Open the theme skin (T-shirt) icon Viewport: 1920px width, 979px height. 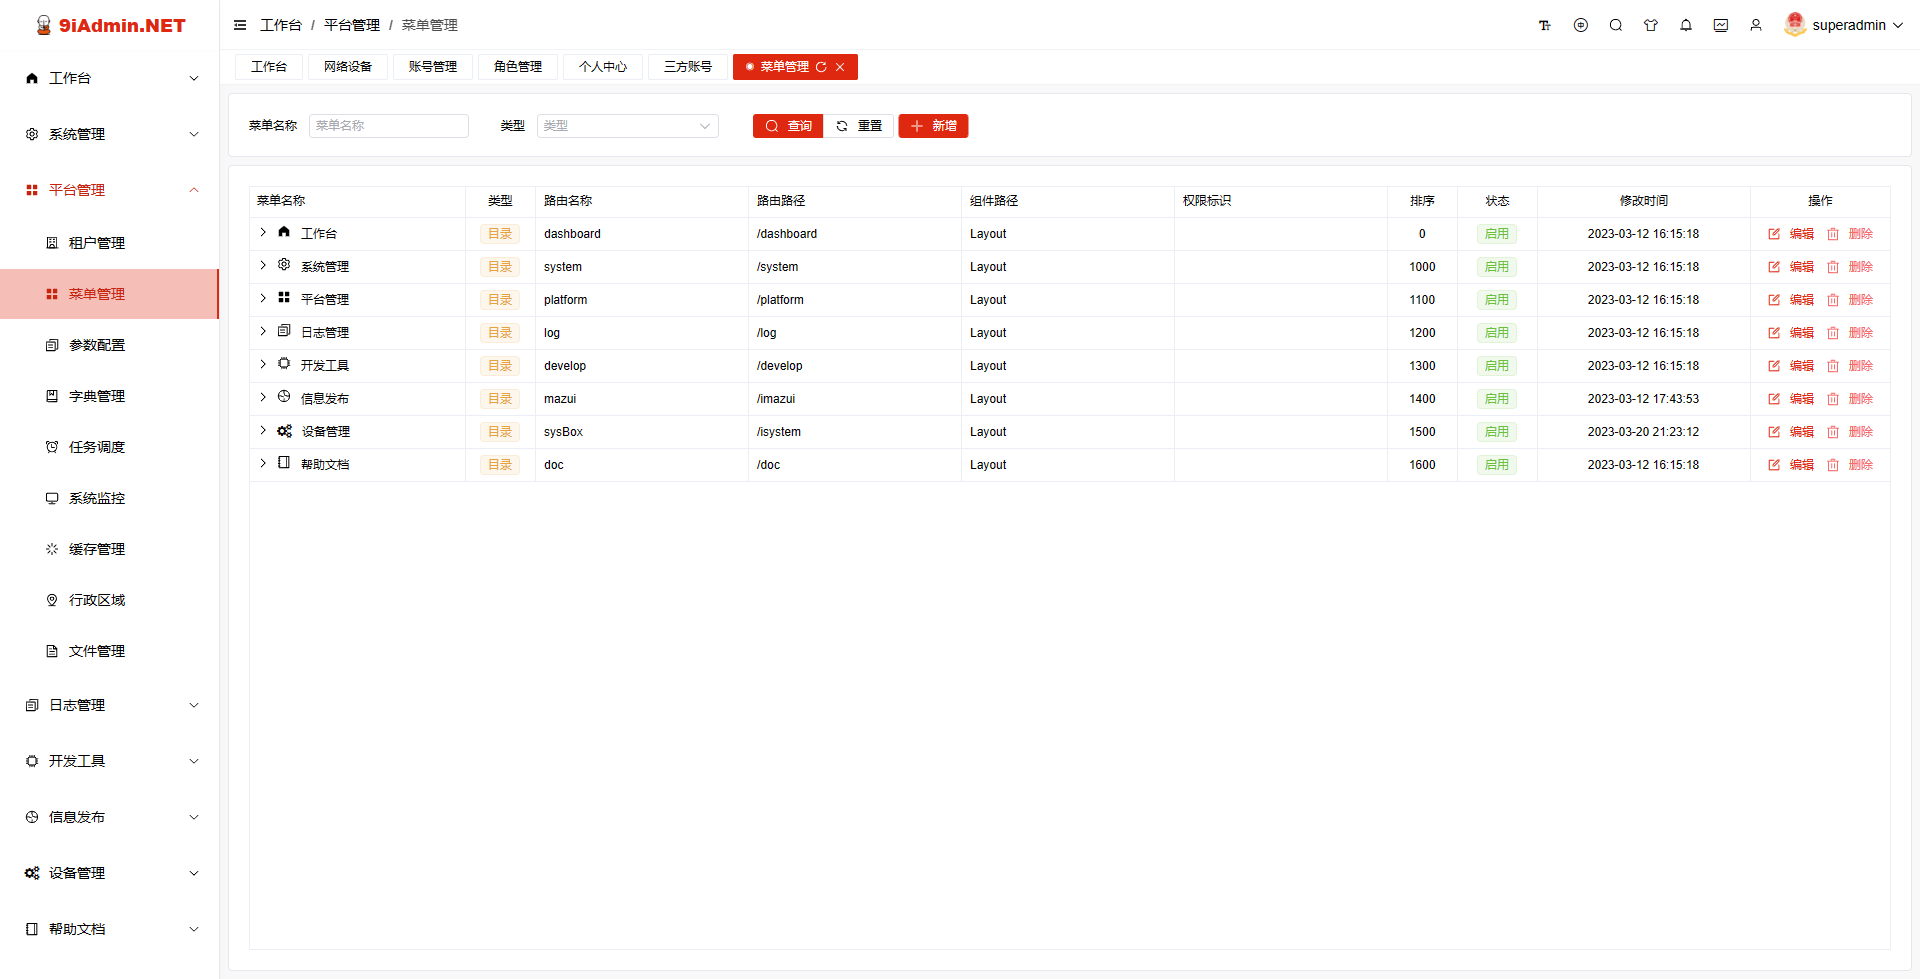click(1651, 25)
